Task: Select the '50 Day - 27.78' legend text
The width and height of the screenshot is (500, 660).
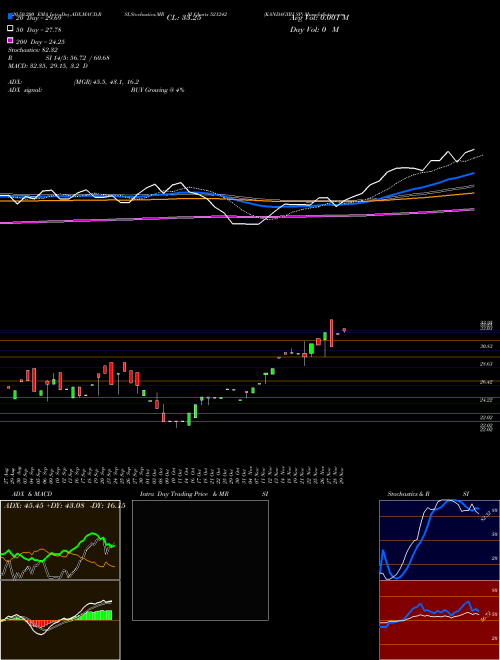Action: click(x=39, y=30)
